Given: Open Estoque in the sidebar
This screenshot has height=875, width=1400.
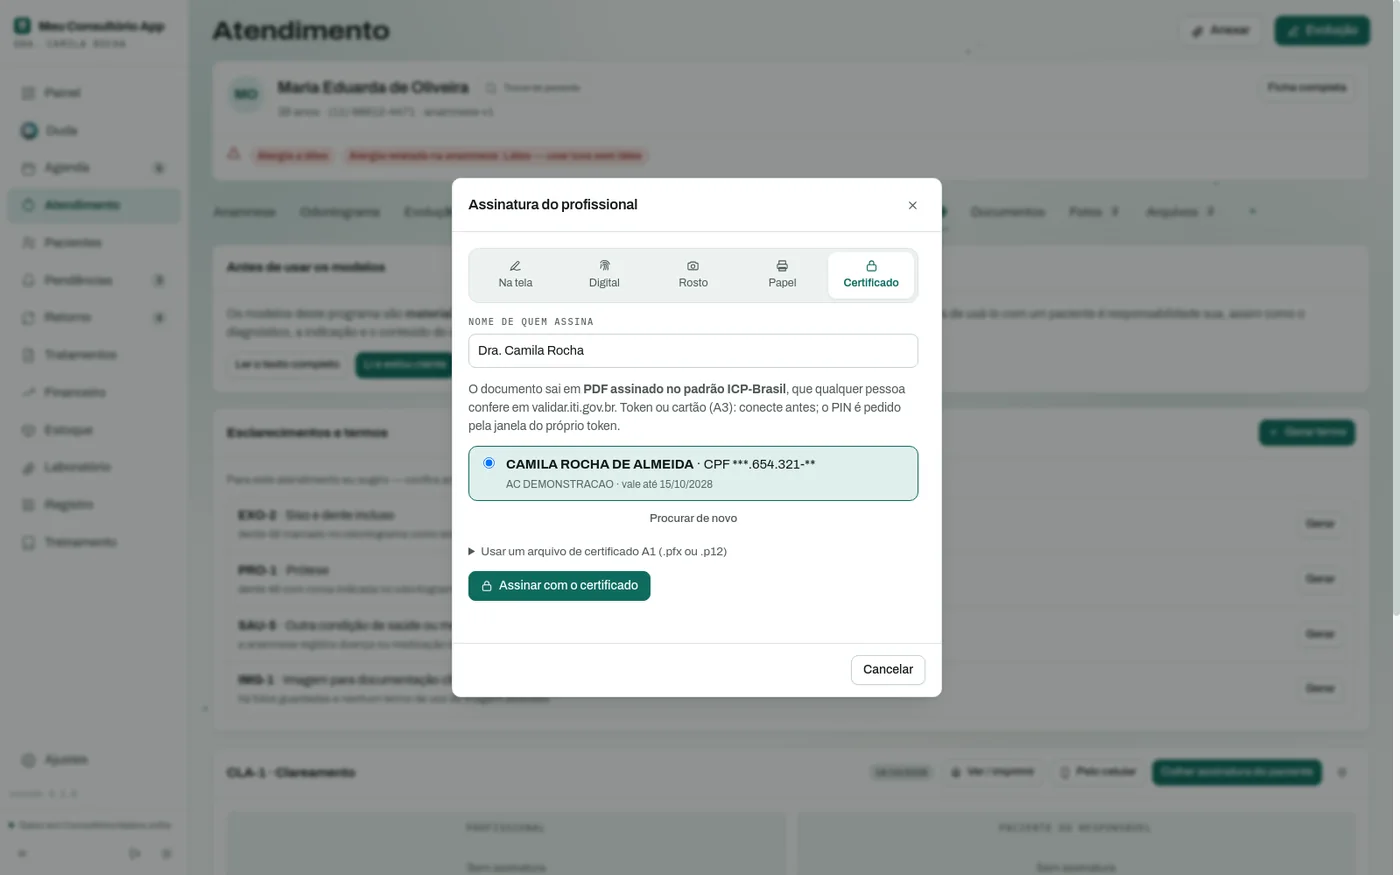Looking at the screenshot, I should pyautogui.click(x=94, y=430).
